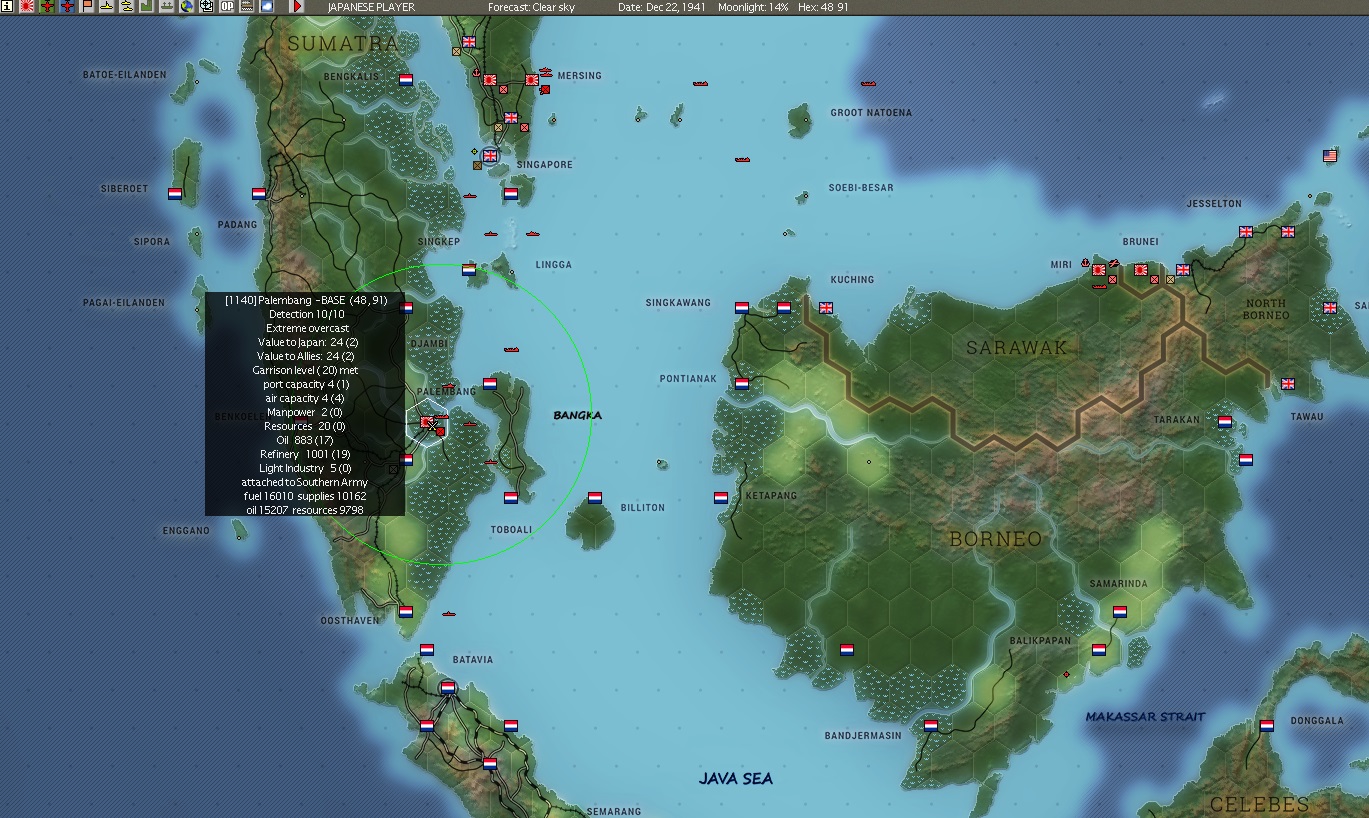This screenshot has width=1369, height=818.
Task: Click 'Refinery 1001 (19)' in tooltip
Action: pyautogui.click(x=305, y=454)
